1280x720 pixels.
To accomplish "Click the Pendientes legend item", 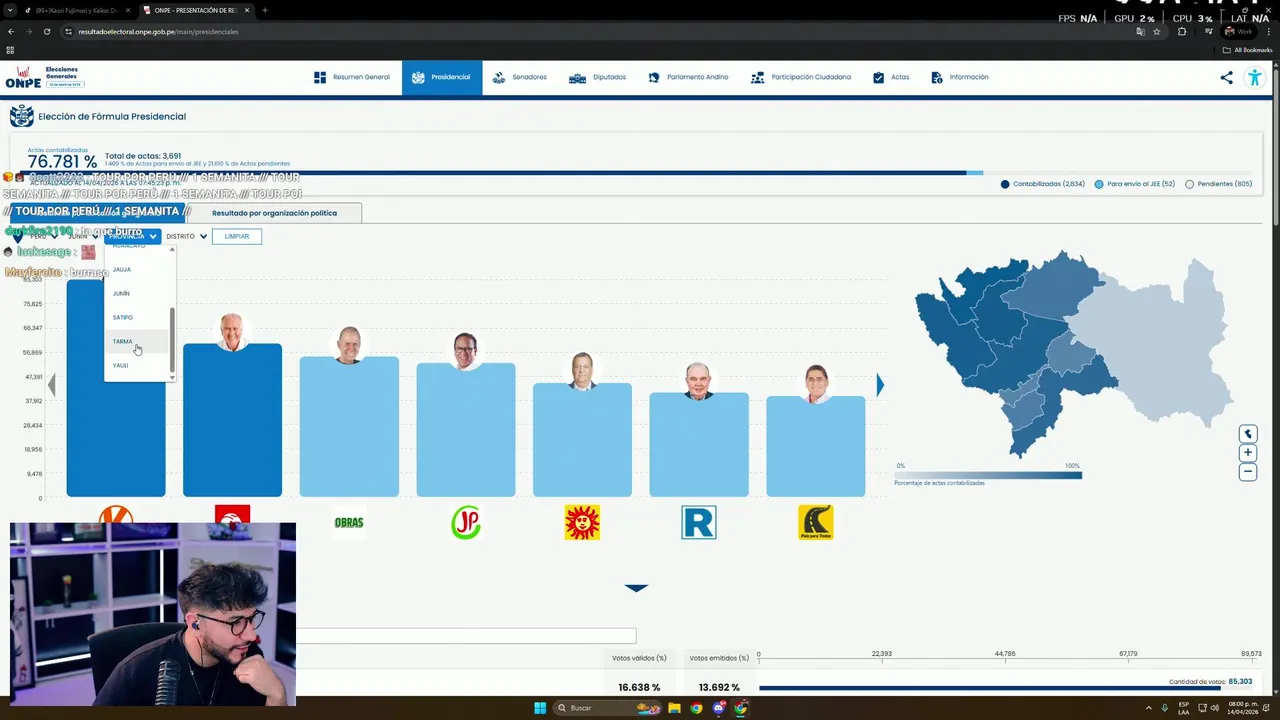I will pos(1218,184).
